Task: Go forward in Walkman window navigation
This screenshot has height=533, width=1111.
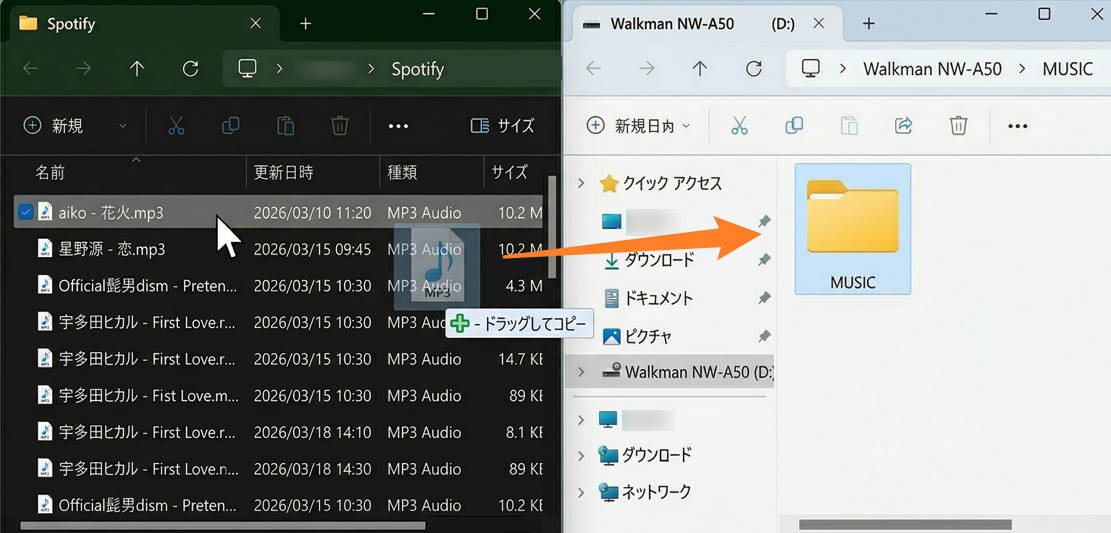Action: (x=647, y=69)
